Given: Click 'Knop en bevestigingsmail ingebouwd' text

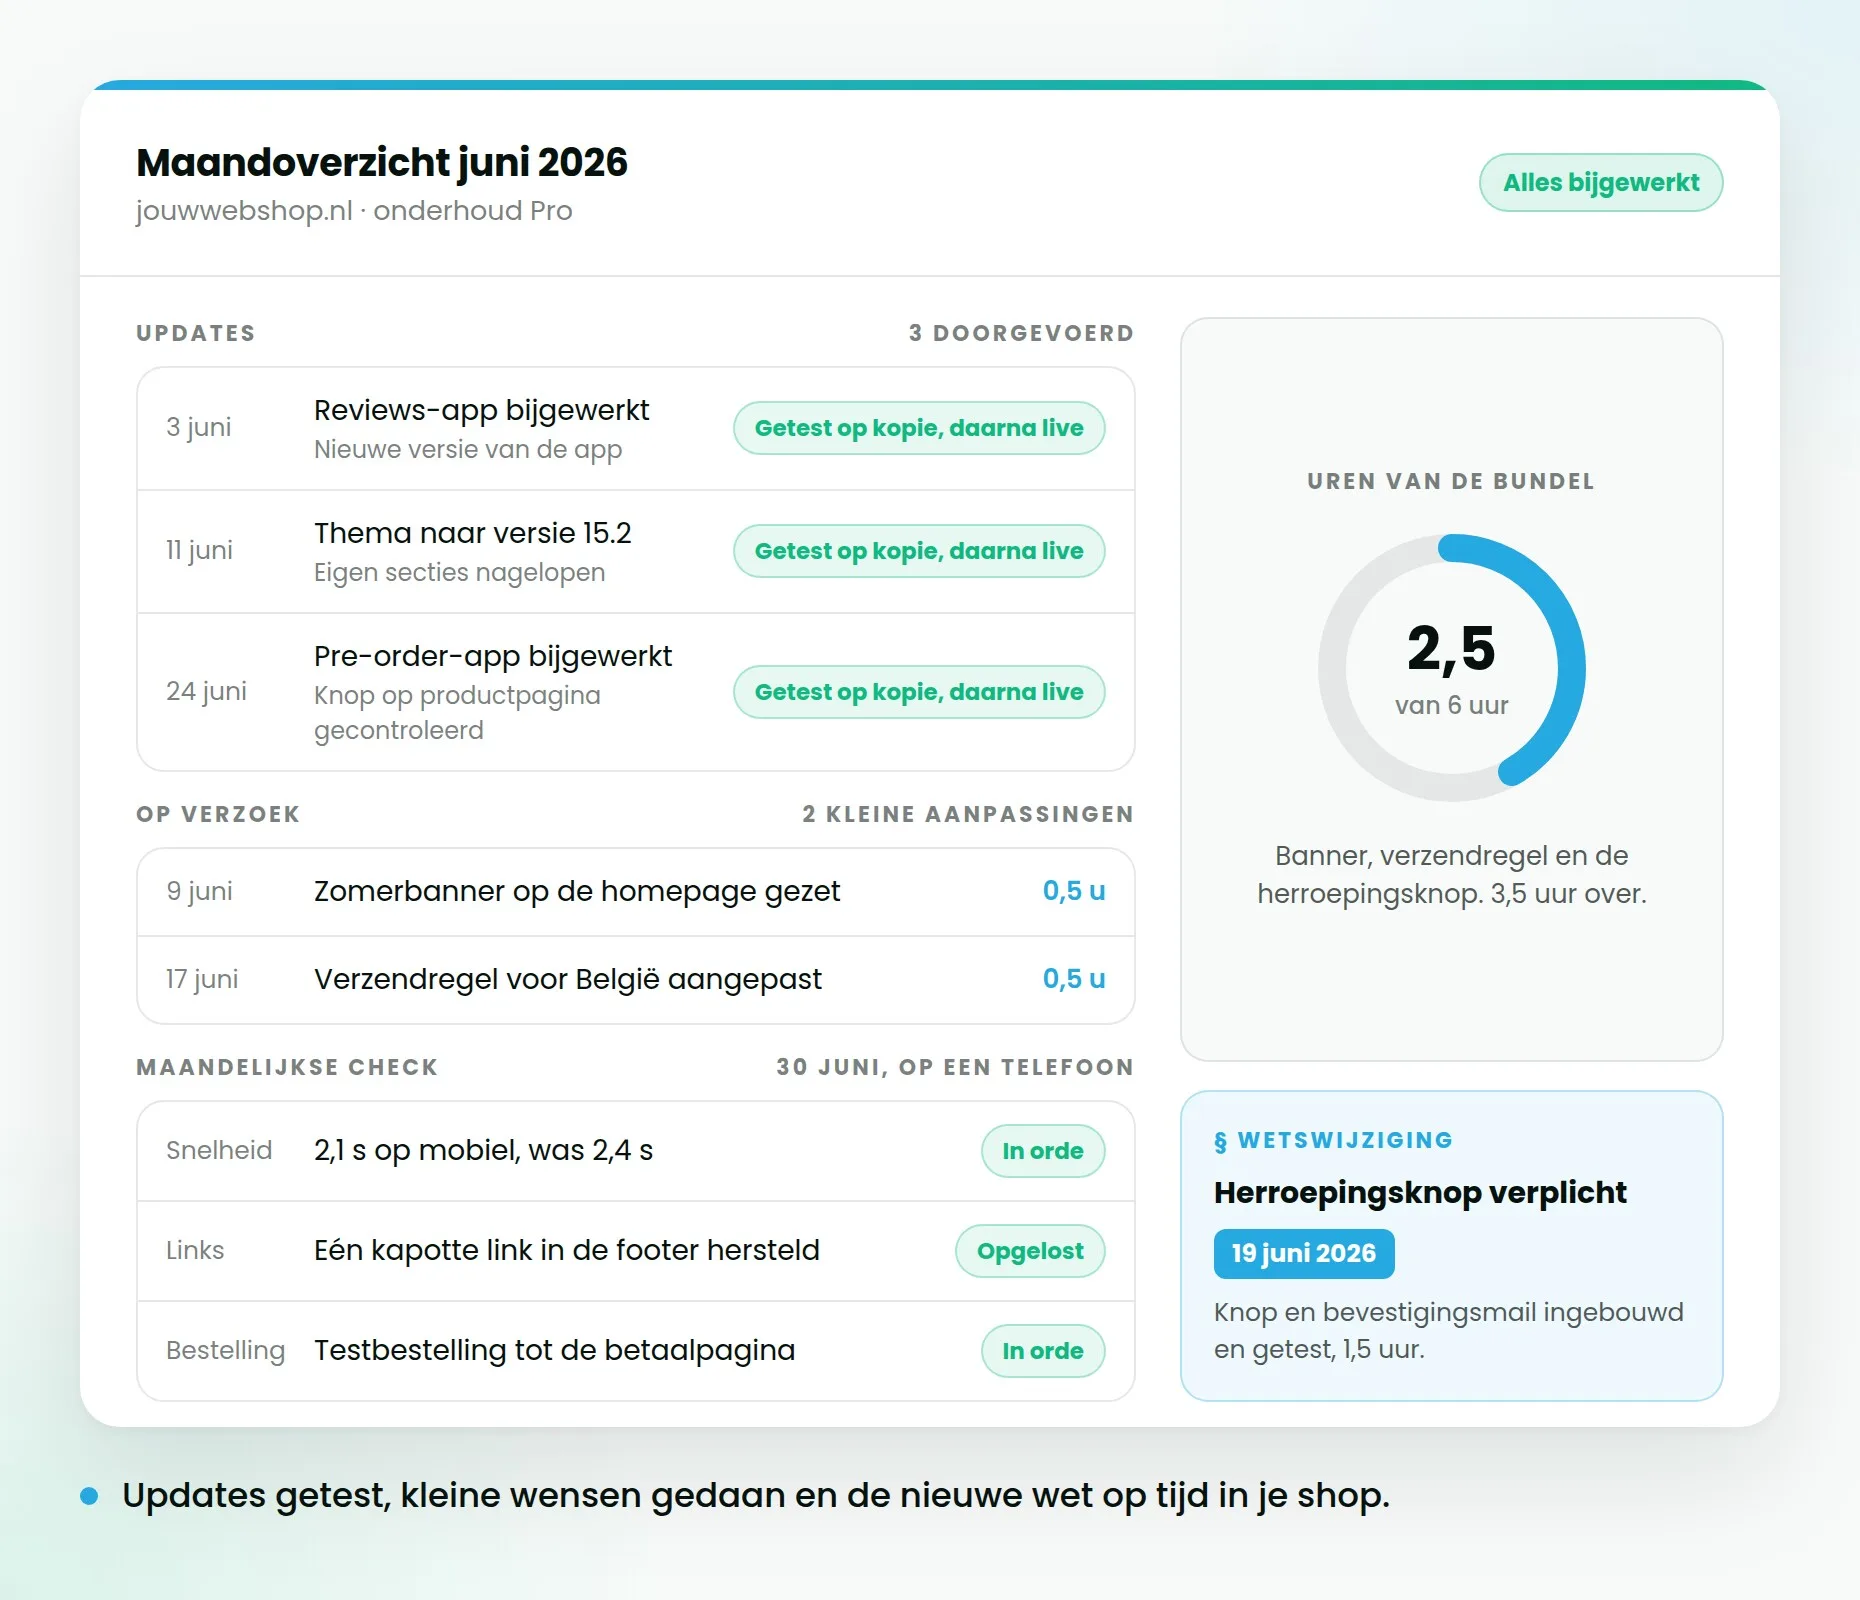Looking at the screenshot, I should tap(1449, 1313).
